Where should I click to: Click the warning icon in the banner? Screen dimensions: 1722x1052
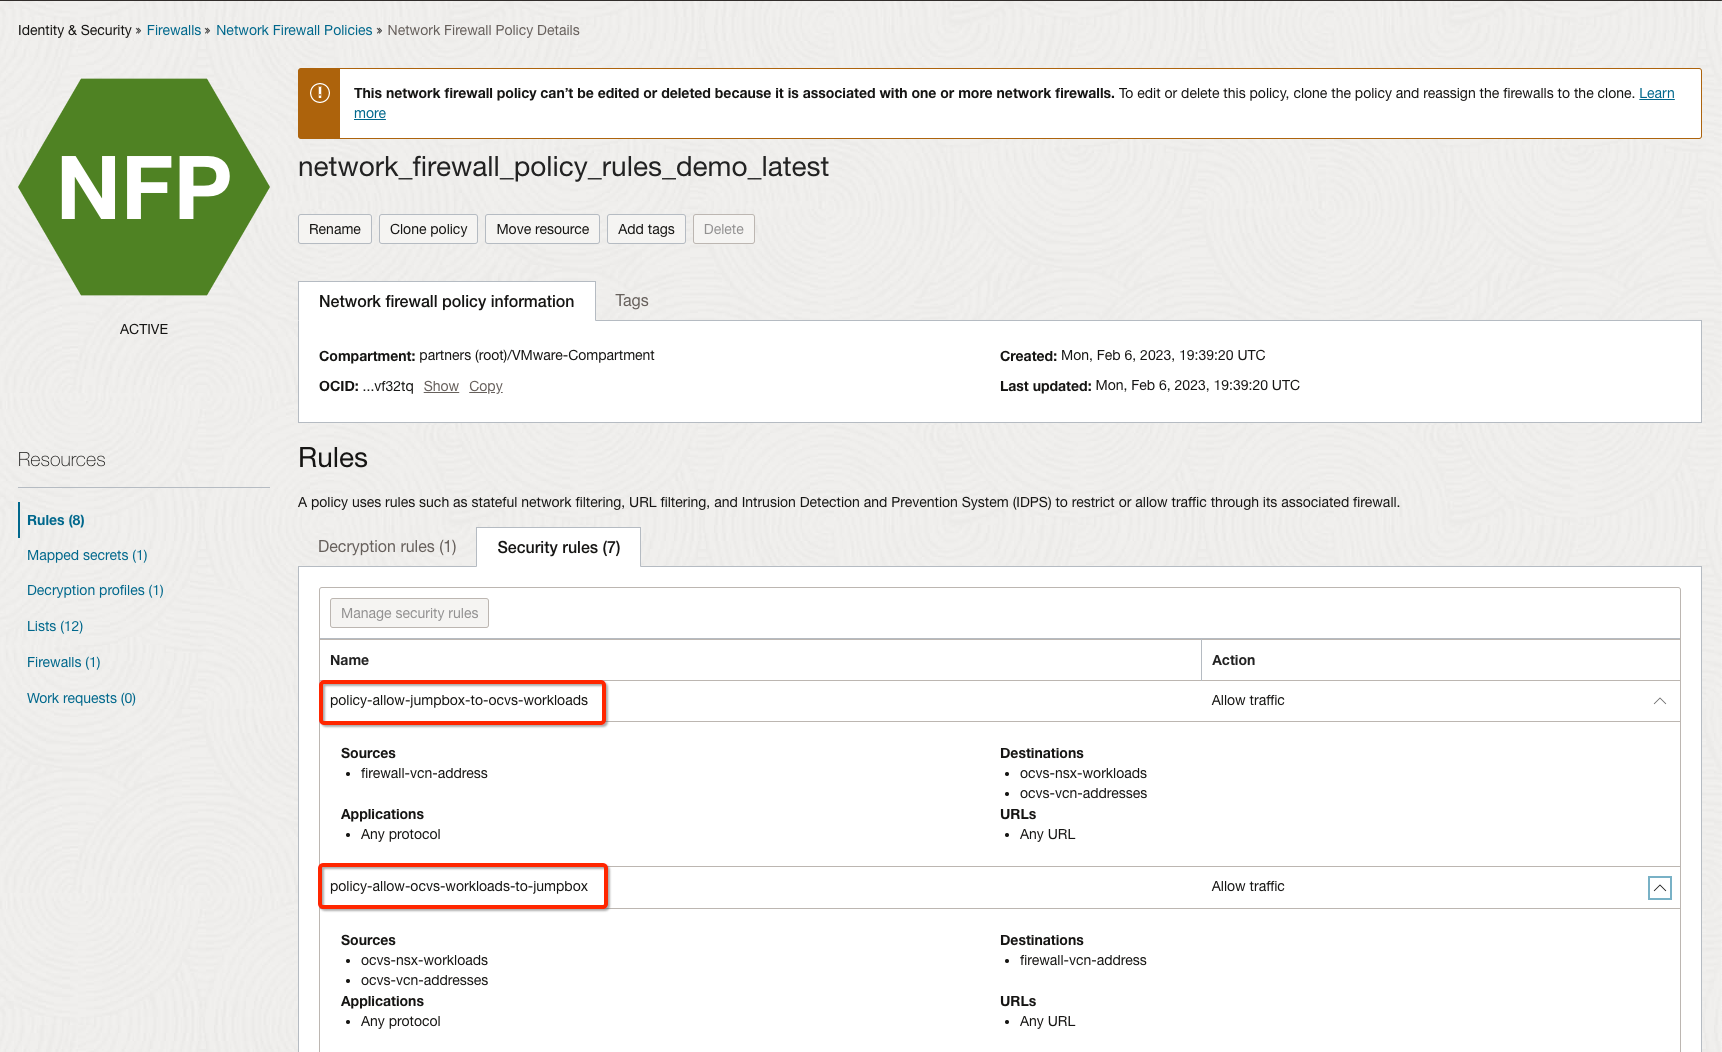(318, 94)
